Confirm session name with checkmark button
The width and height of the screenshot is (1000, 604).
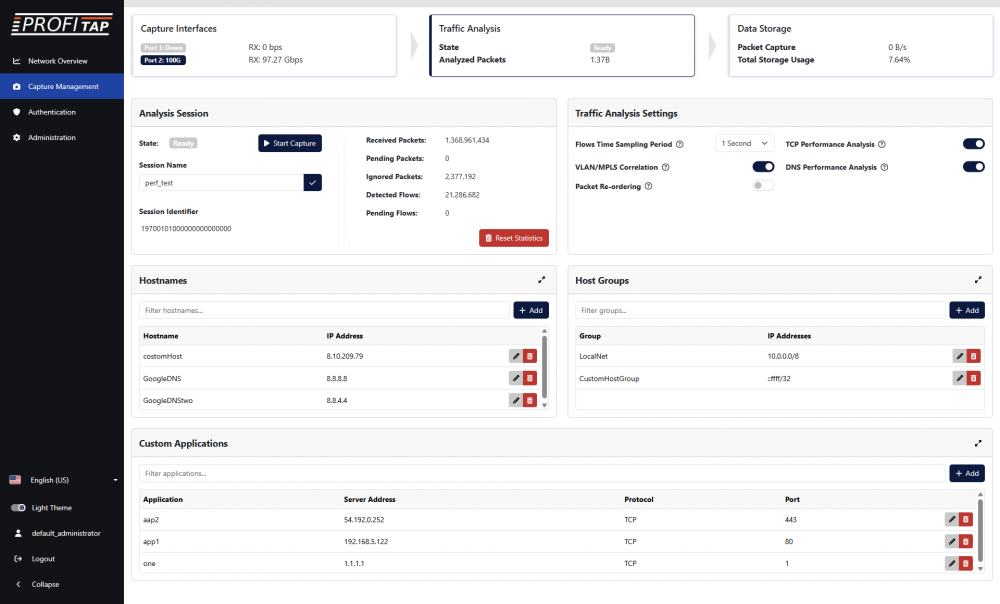(313, 182)
